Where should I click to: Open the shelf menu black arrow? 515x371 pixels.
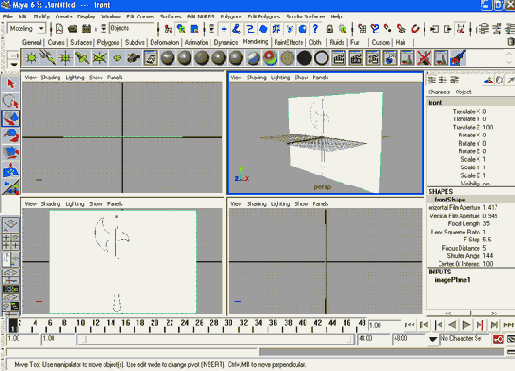[13, 64]
